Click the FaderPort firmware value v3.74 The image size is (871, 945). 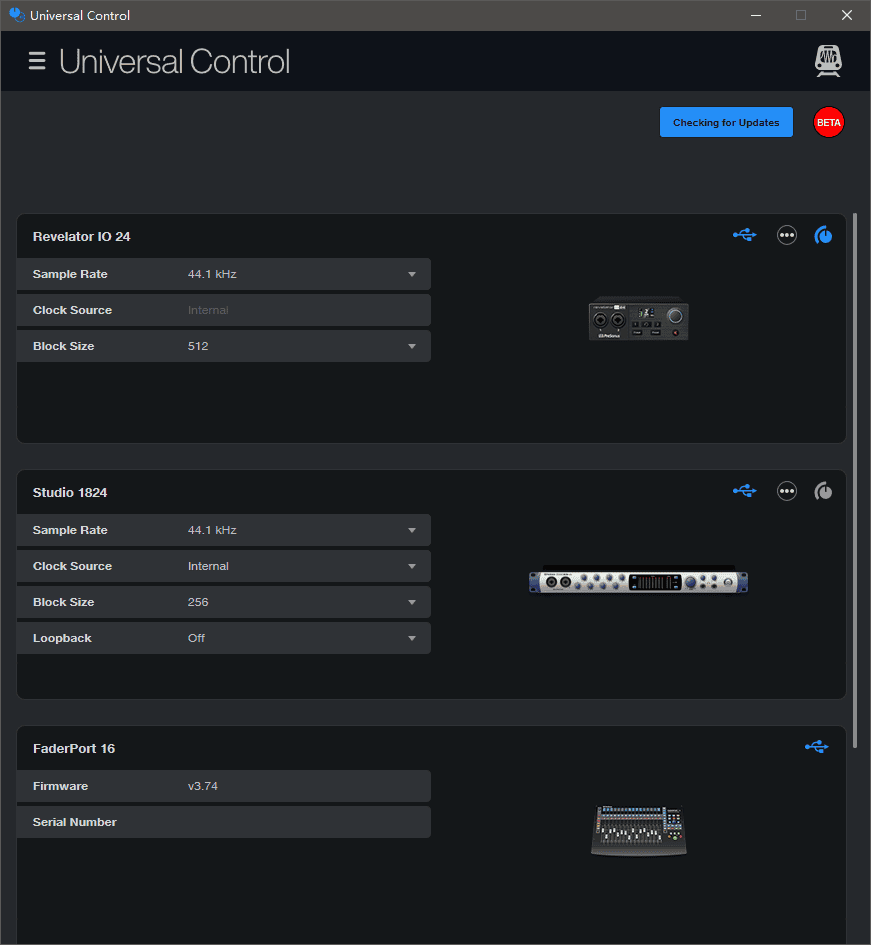point(203,786)
